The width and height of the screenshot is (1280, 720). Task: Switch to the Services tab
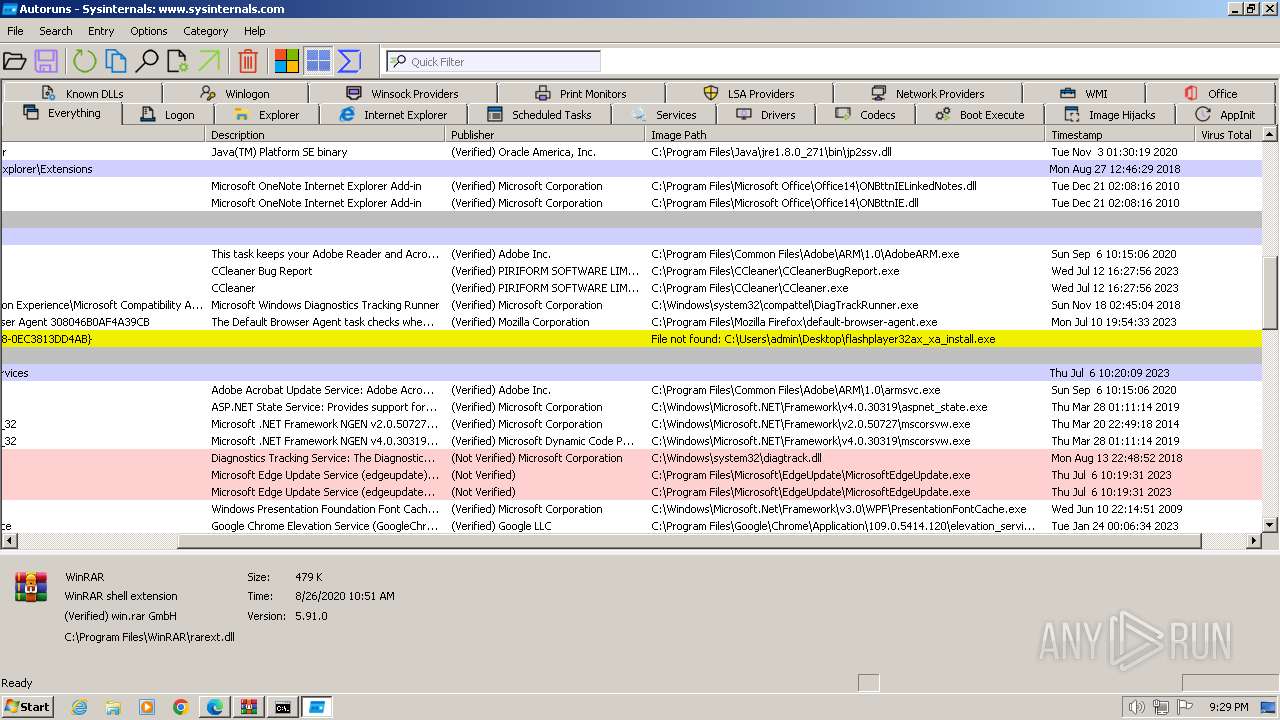[x=664, y=115]
